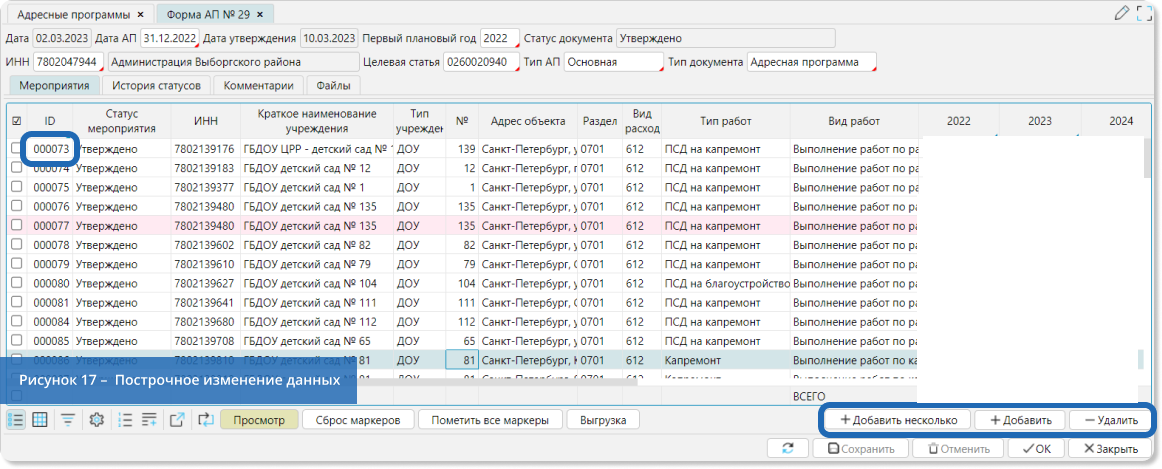
Task: Select cell ГБДОУ детский сад № 12
Action: [317, 168]
